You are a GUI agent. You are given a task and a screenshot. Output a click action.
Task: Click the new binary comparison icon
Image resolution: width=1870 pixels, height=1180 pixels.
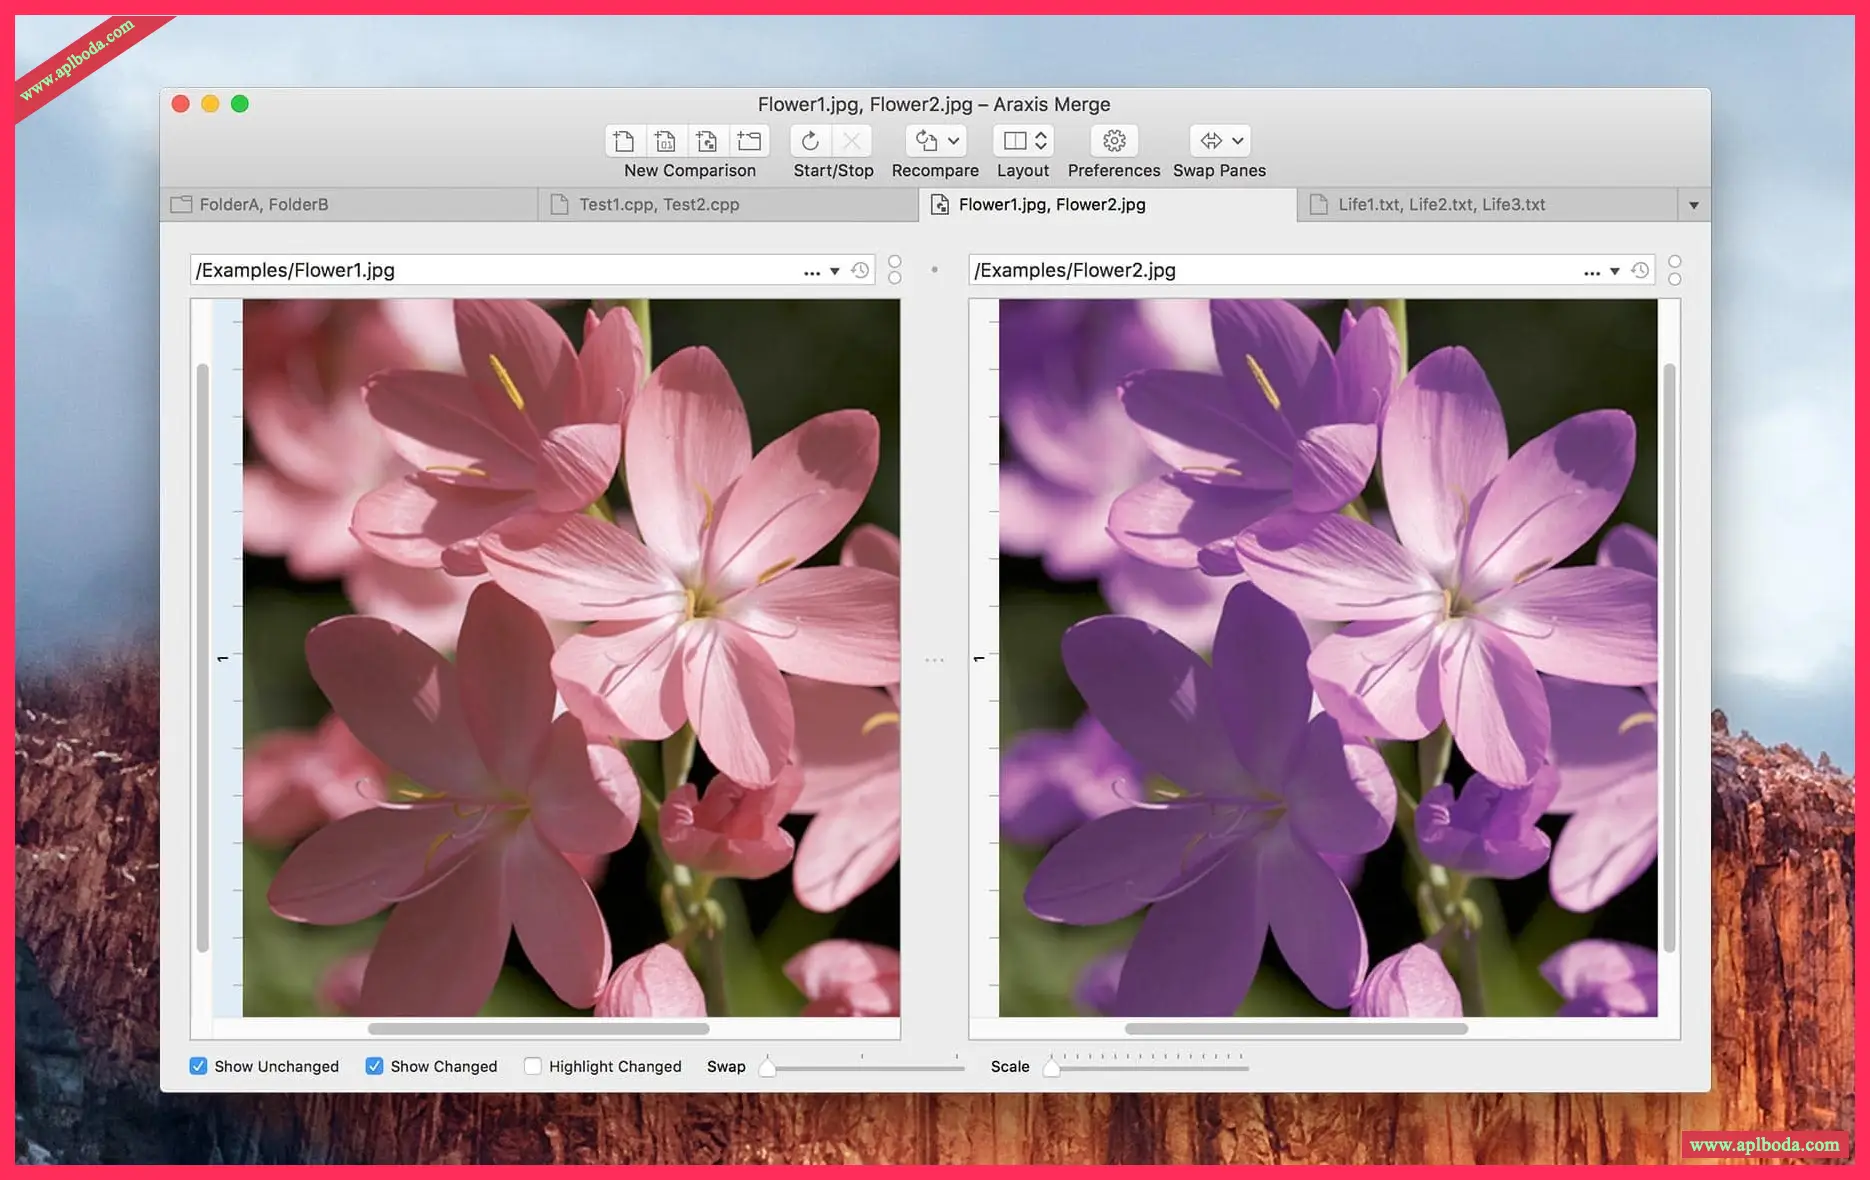click(x=665, y=141)
